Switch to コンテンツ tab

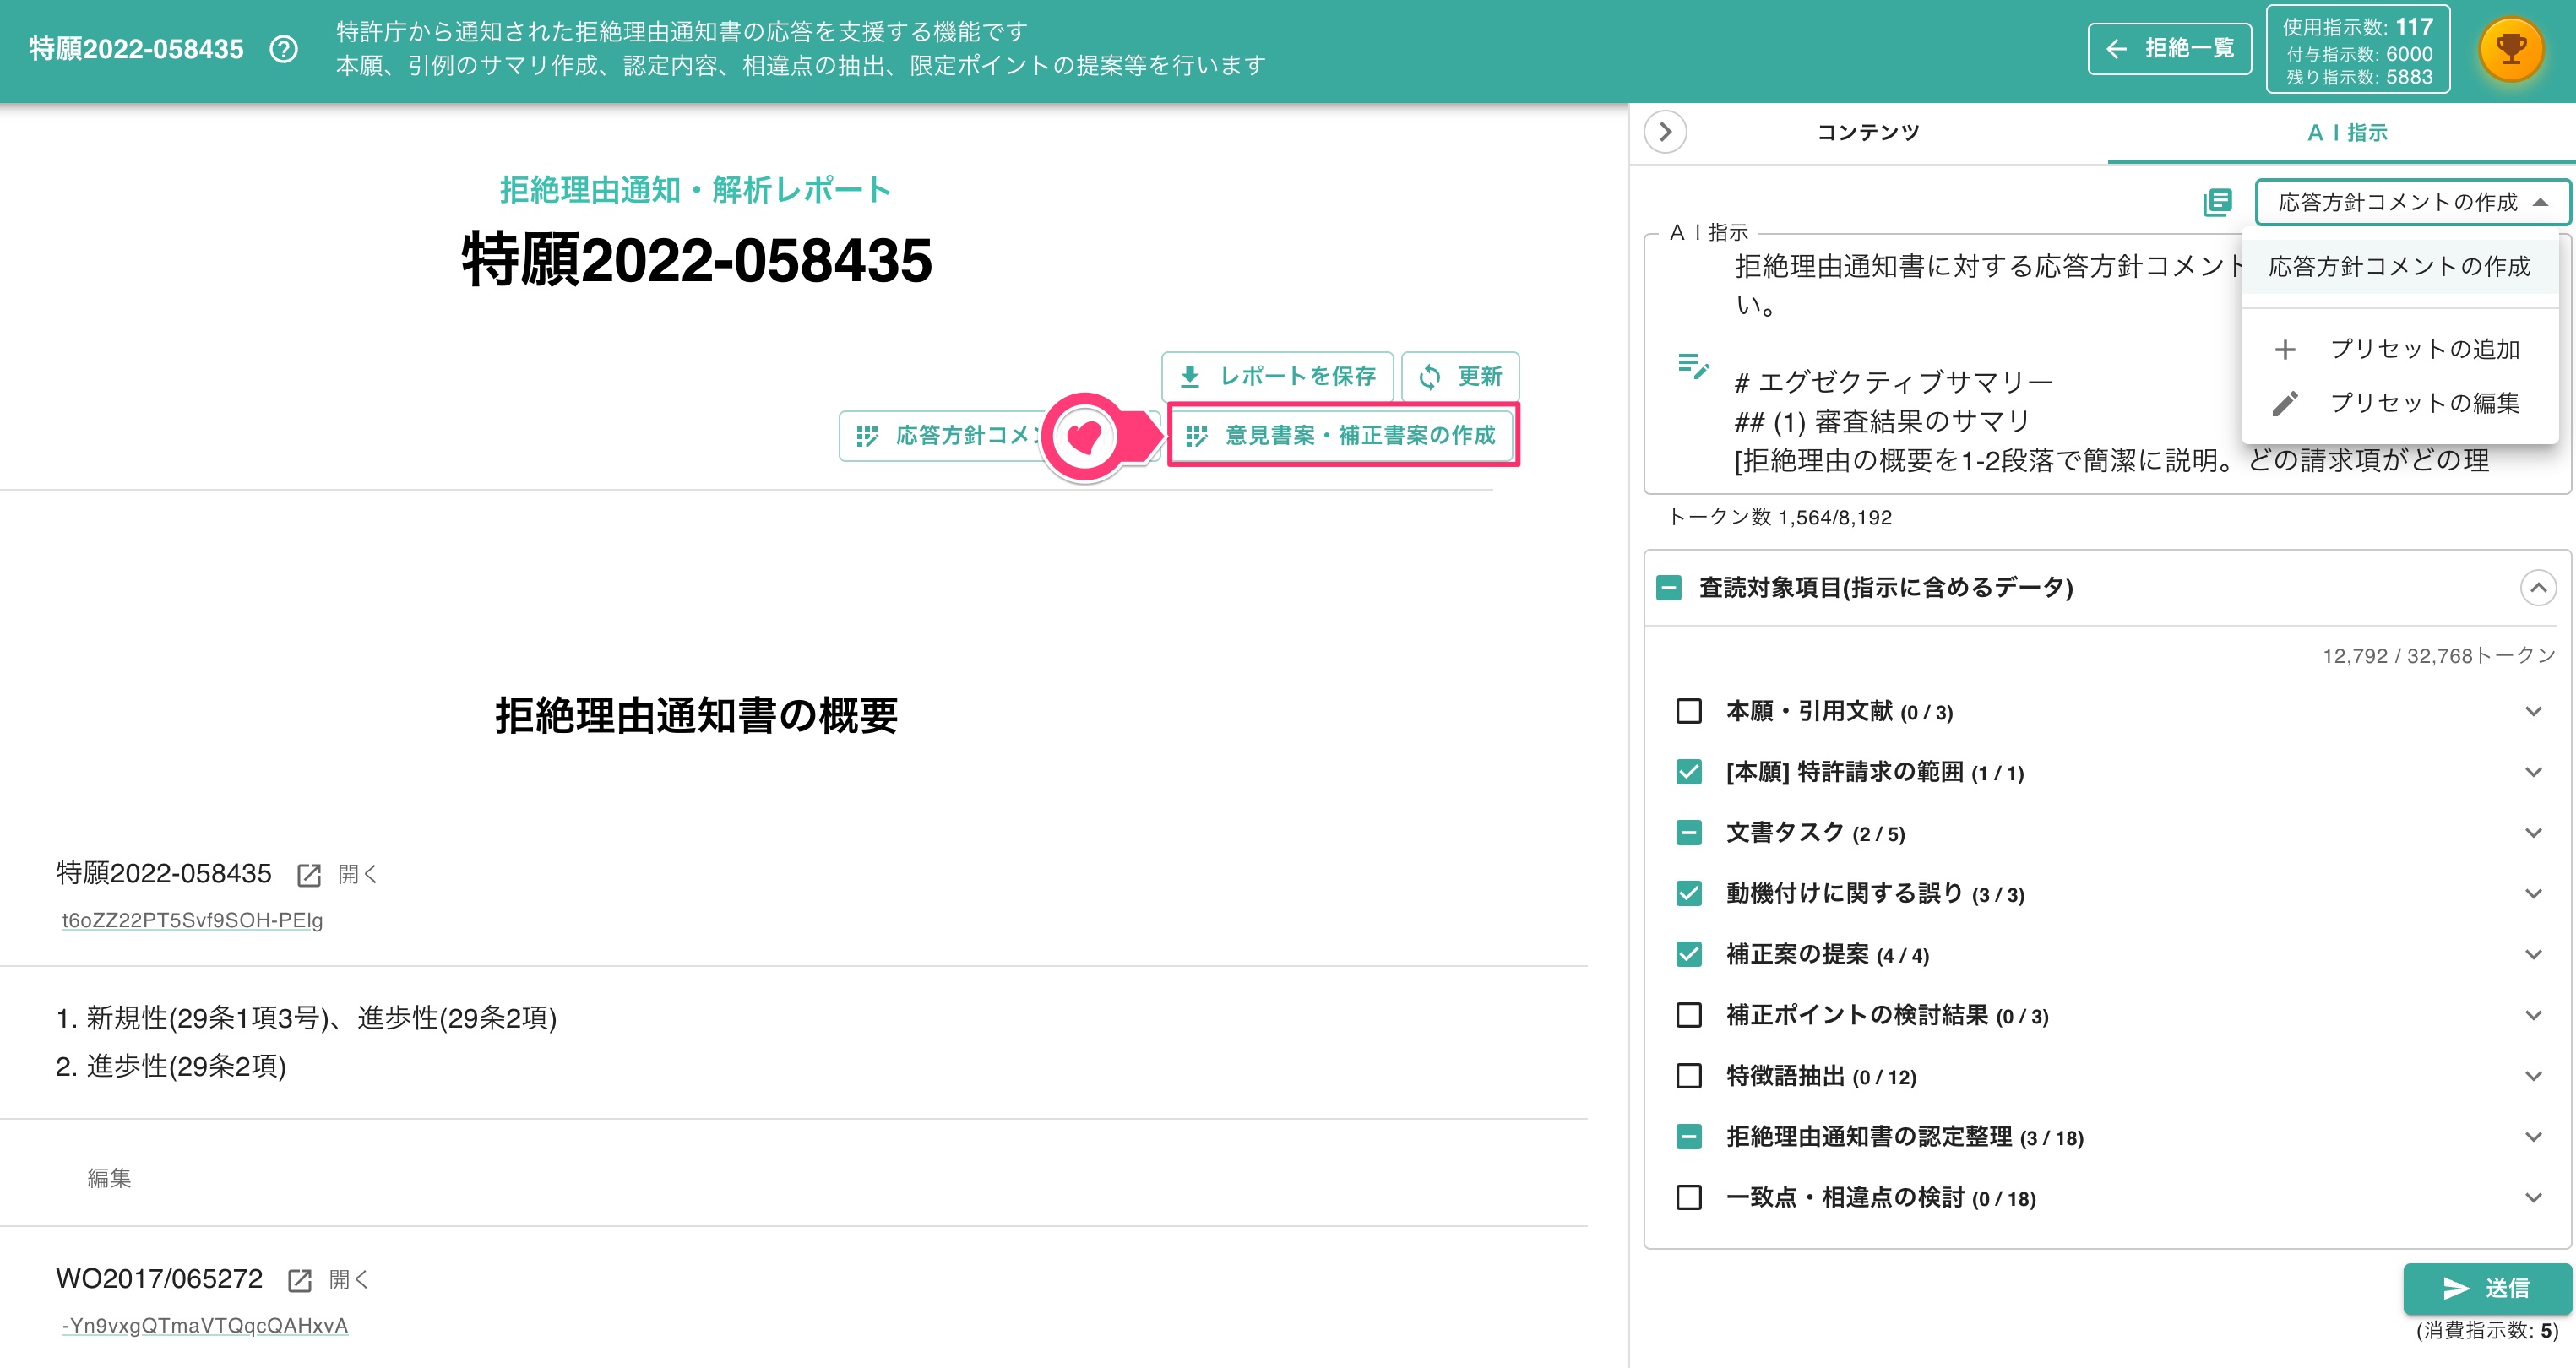click(1868, 132)
